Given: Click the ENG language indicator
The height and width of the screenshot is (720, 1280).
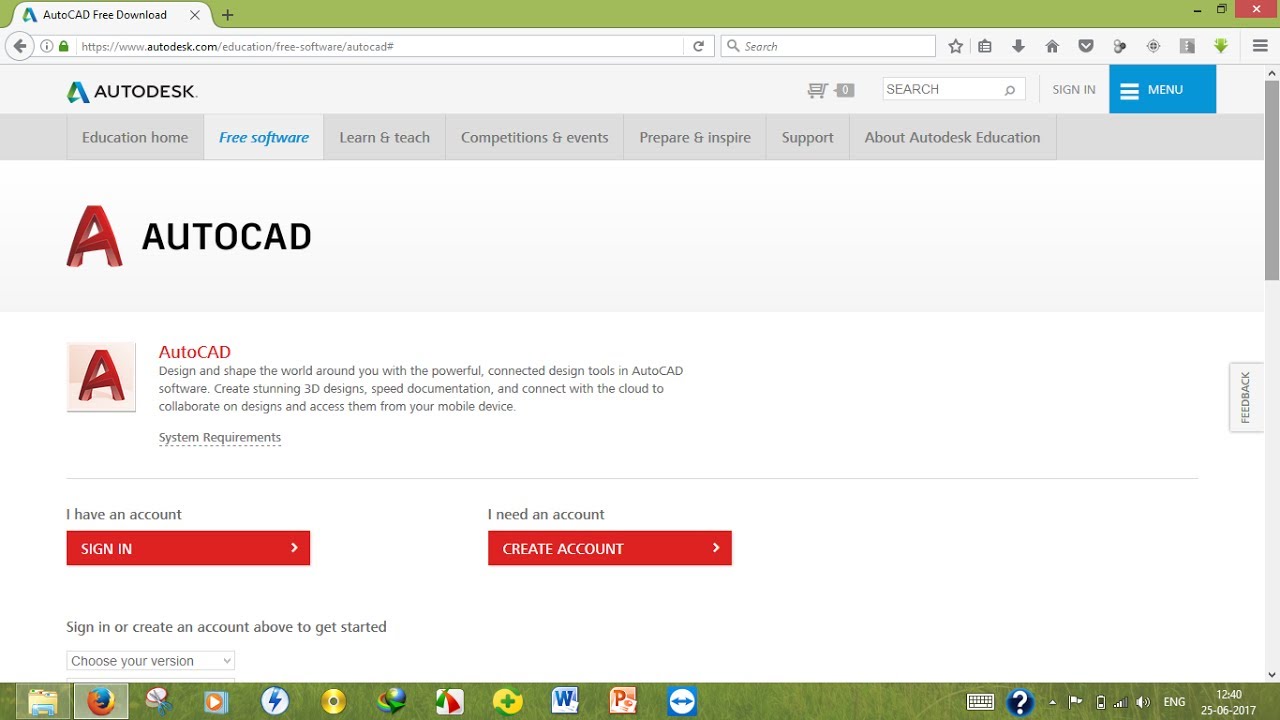Looking at the screenshot, I should tap(1175, 702).
